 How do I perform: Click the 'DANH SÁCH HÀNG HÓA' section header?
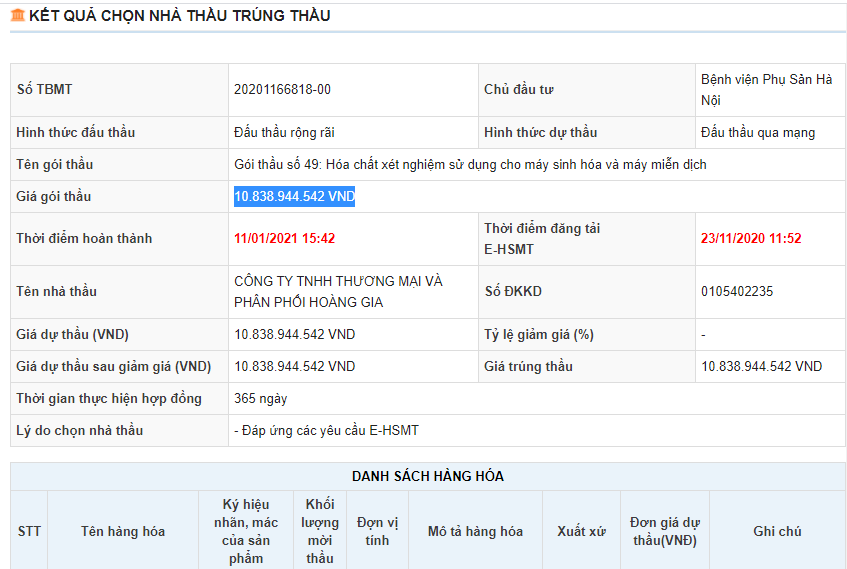tap(428, 476)
